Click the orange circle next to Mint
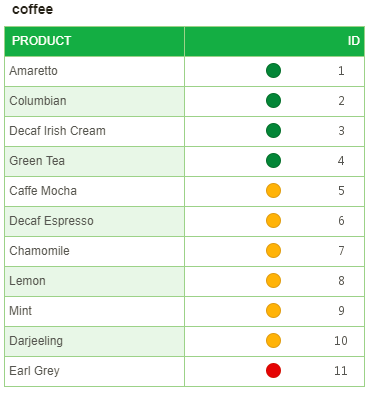The width and height of the screenshot is (368, 395). (273, 311)
